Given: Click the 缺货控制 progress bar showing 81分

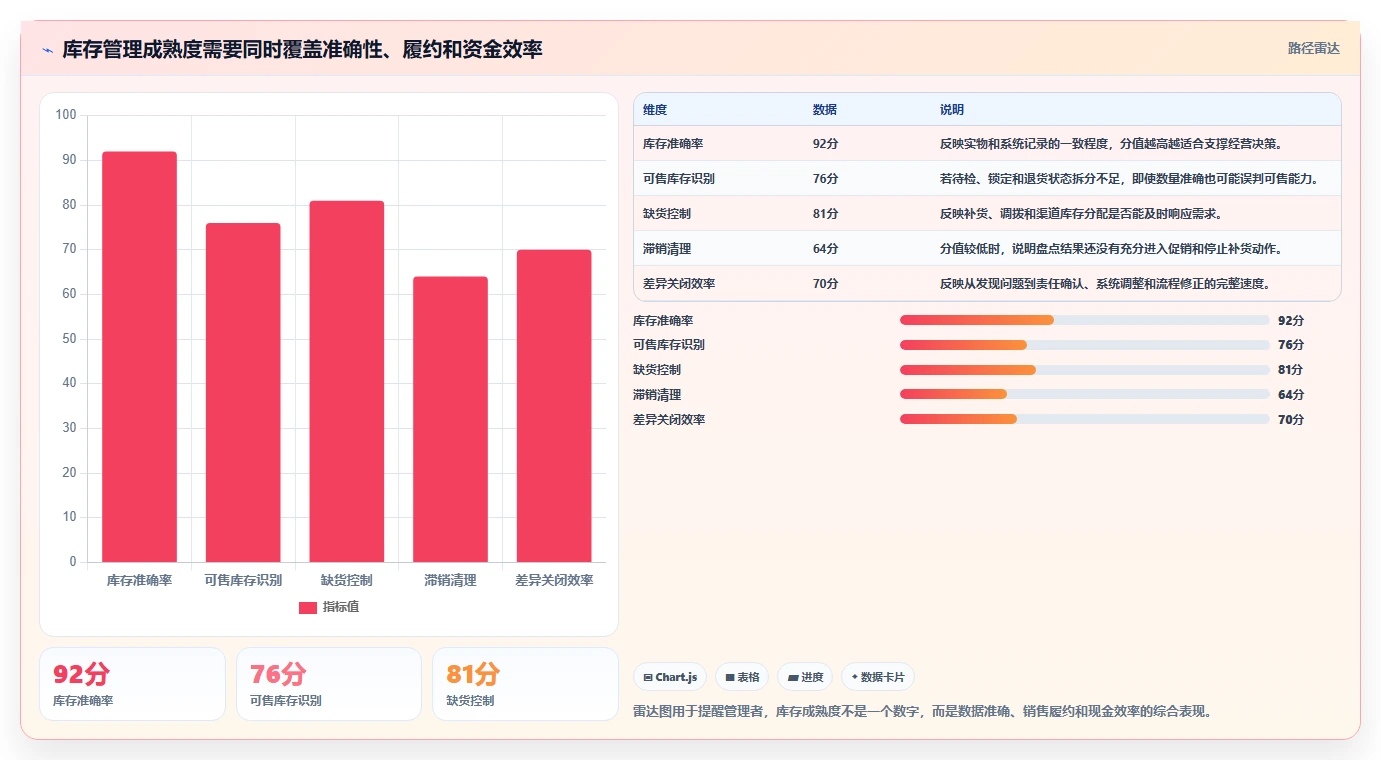Looking at the screenshot, I should click(1085, 370).
